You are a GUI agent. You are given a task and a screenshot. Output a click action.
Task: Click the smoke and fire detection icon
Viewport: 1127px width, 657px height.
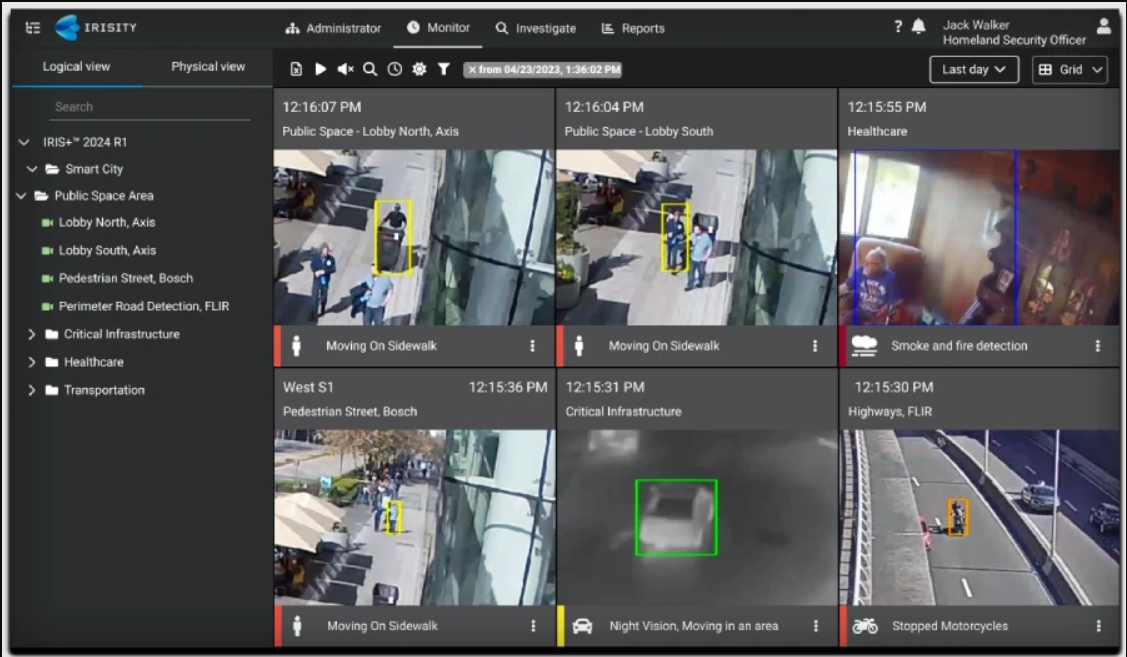coord(864,346)
